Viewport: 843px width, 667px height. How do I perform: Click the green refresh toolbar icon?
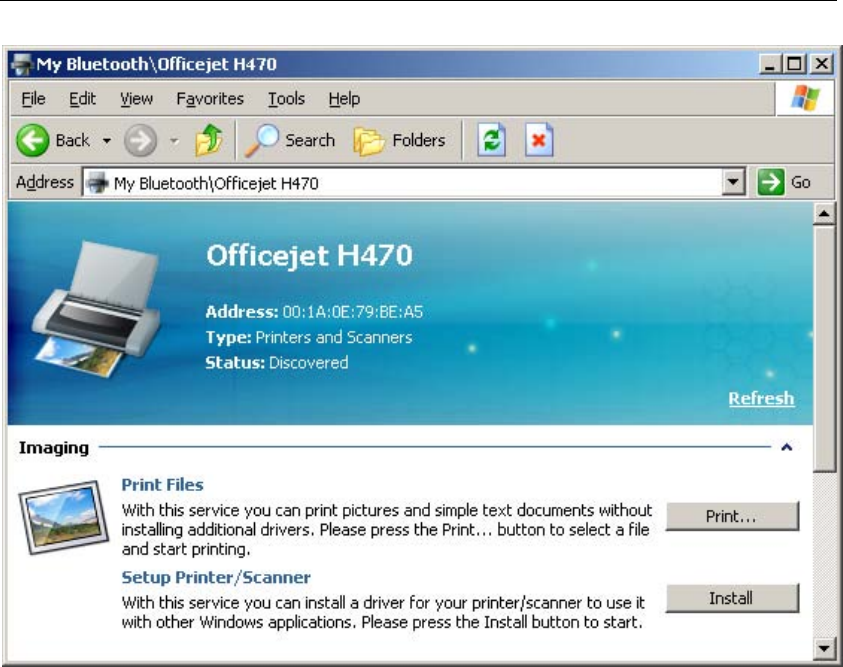[491, 140]
